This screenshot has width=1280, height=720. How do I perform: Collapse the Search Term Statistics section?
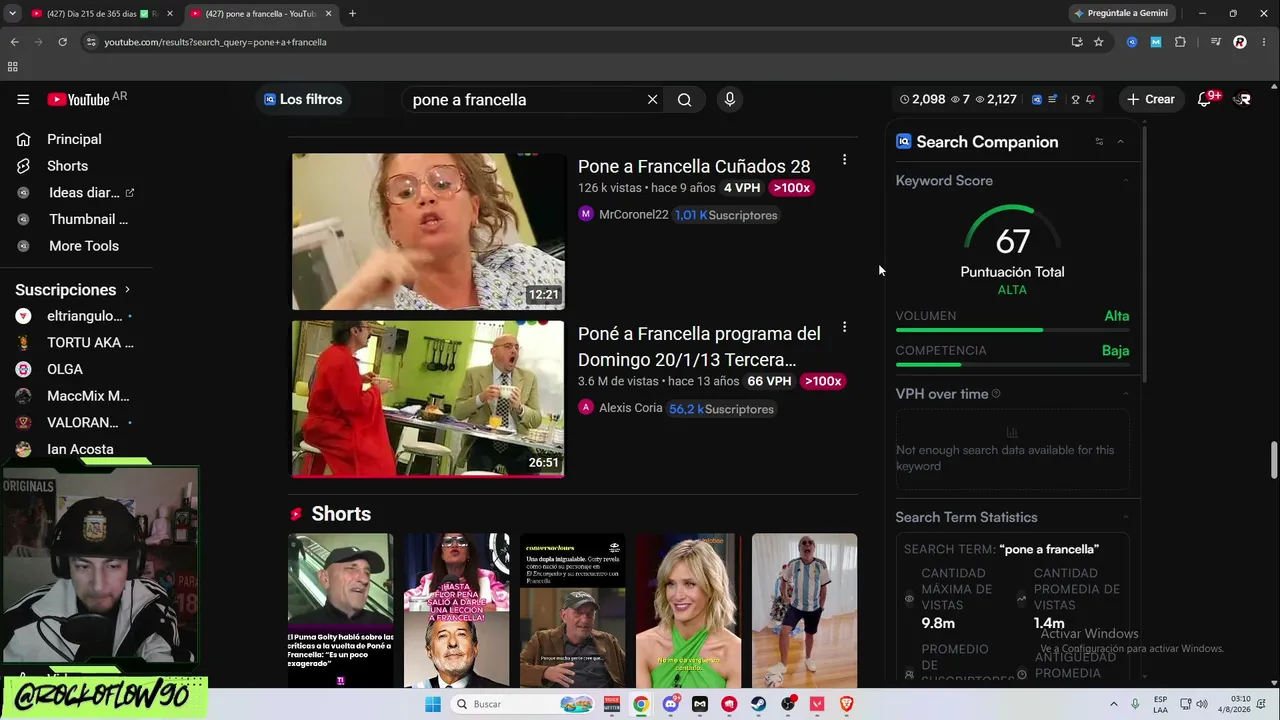click(x=1125, y=517)
